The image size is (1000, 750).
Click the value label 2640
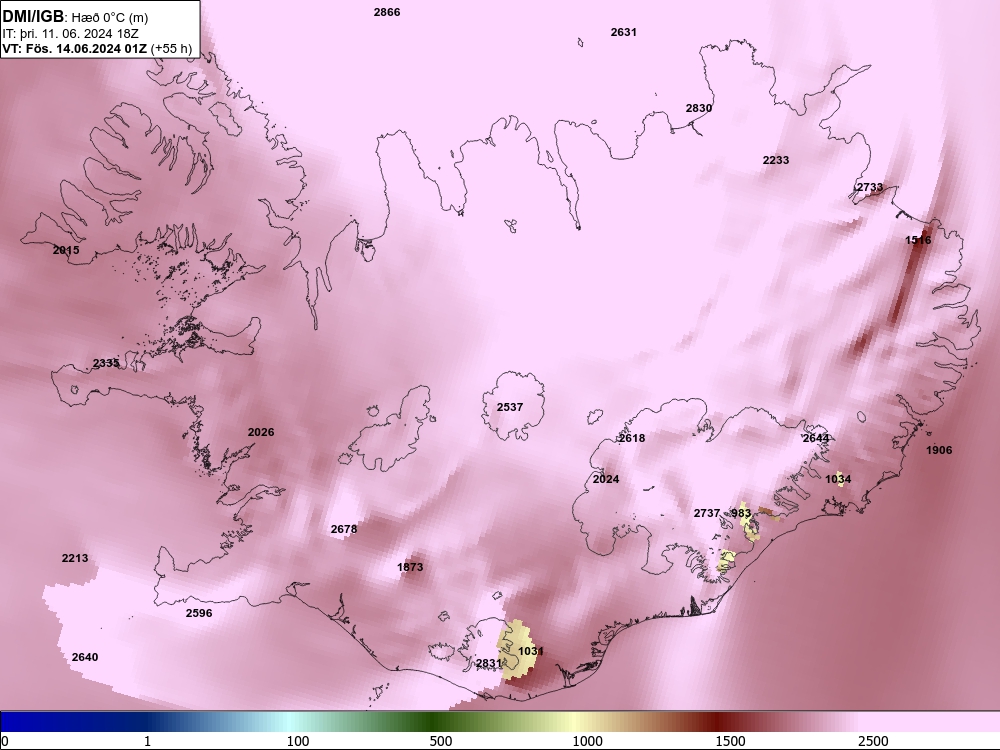click(85, 658)
